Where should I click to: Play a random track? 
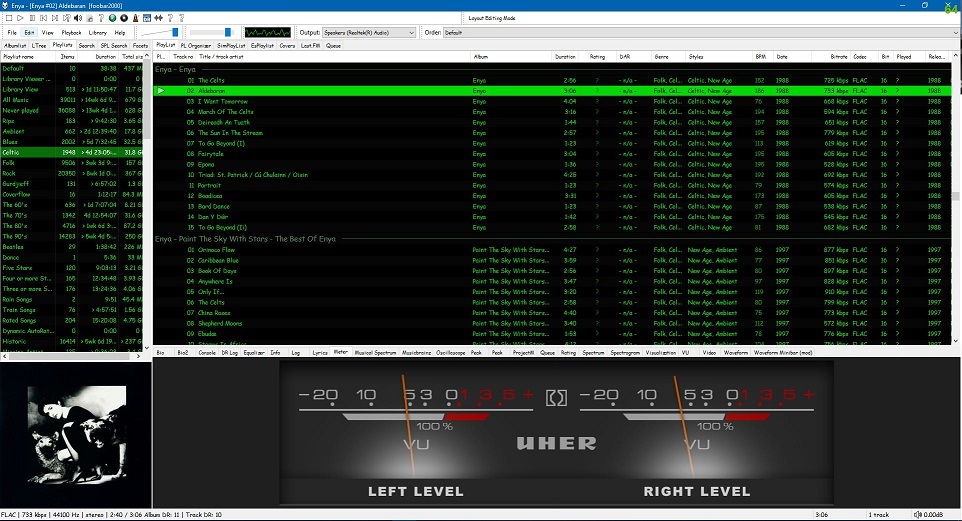pos(66,18)
